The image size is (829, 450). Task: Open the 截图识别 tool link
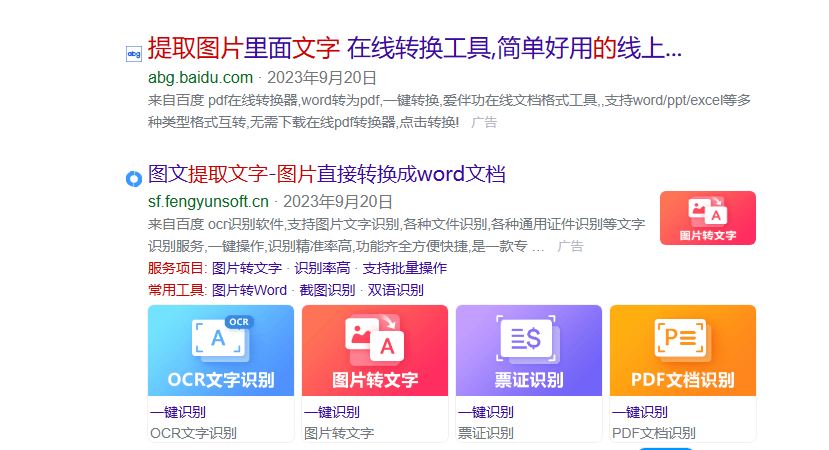click(x=327, y=290)
